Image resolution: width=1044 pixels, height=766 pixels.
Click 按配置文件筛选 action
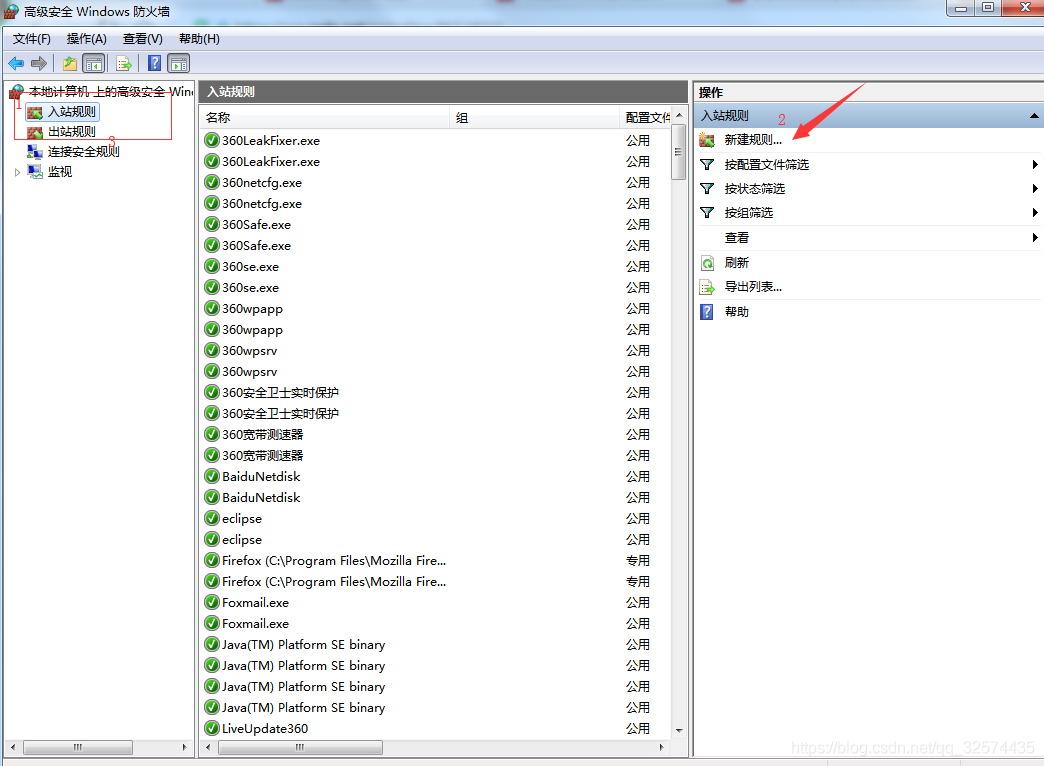pos(766,165)
